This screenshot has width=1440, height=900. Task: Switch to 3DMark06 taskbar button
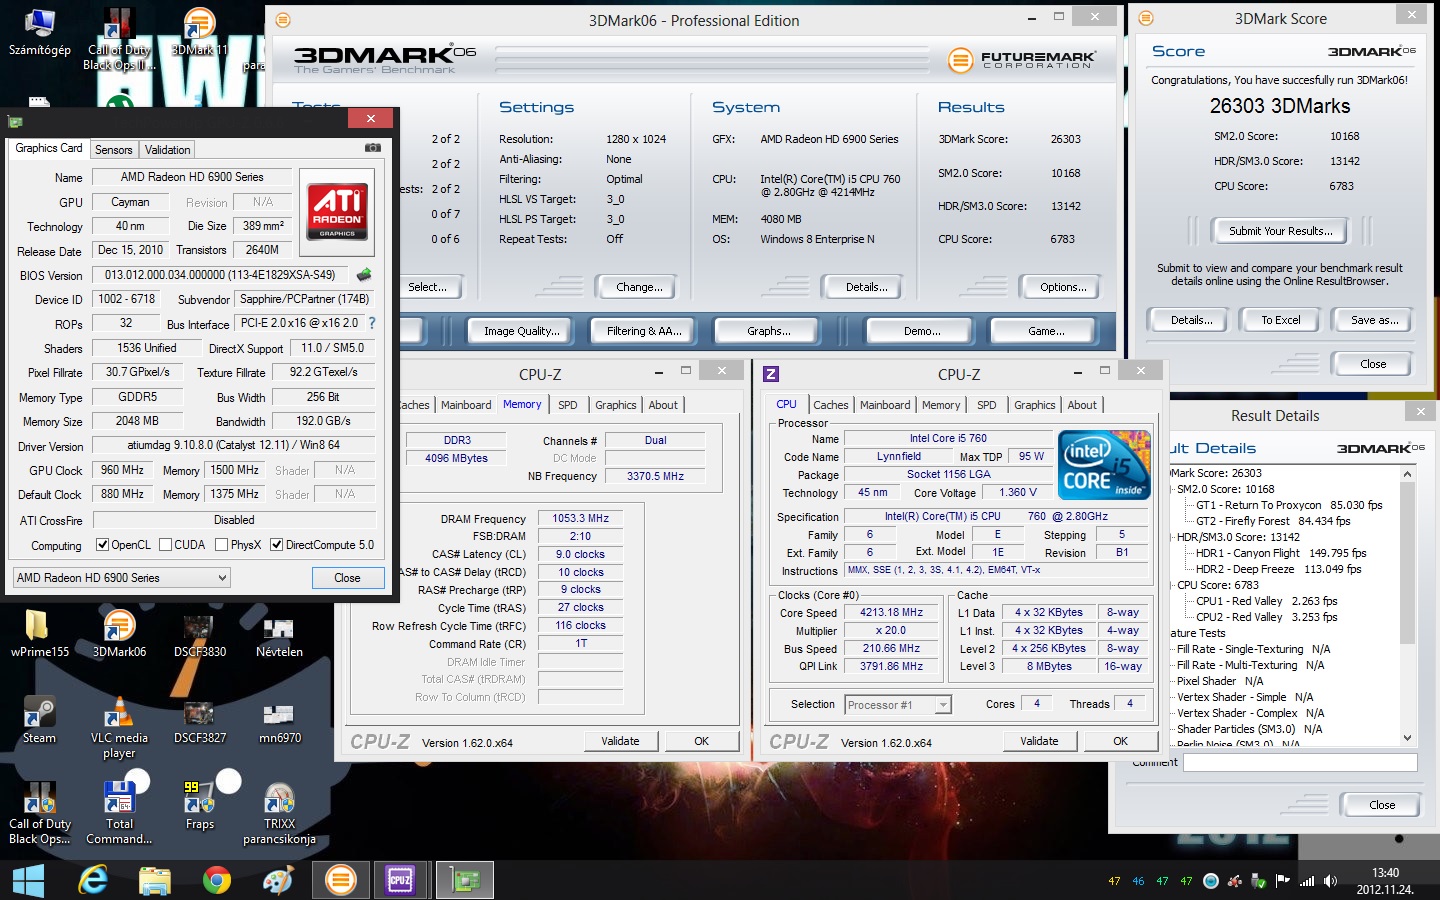(x=341, y=880)
